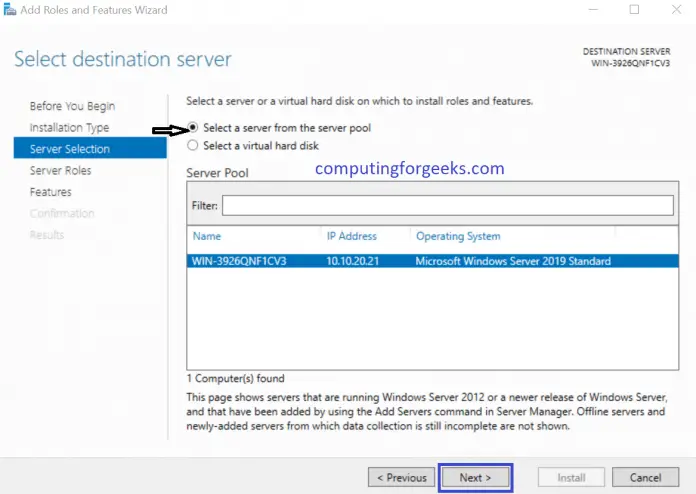Jump to Server Roles step

tap(60, 171)
